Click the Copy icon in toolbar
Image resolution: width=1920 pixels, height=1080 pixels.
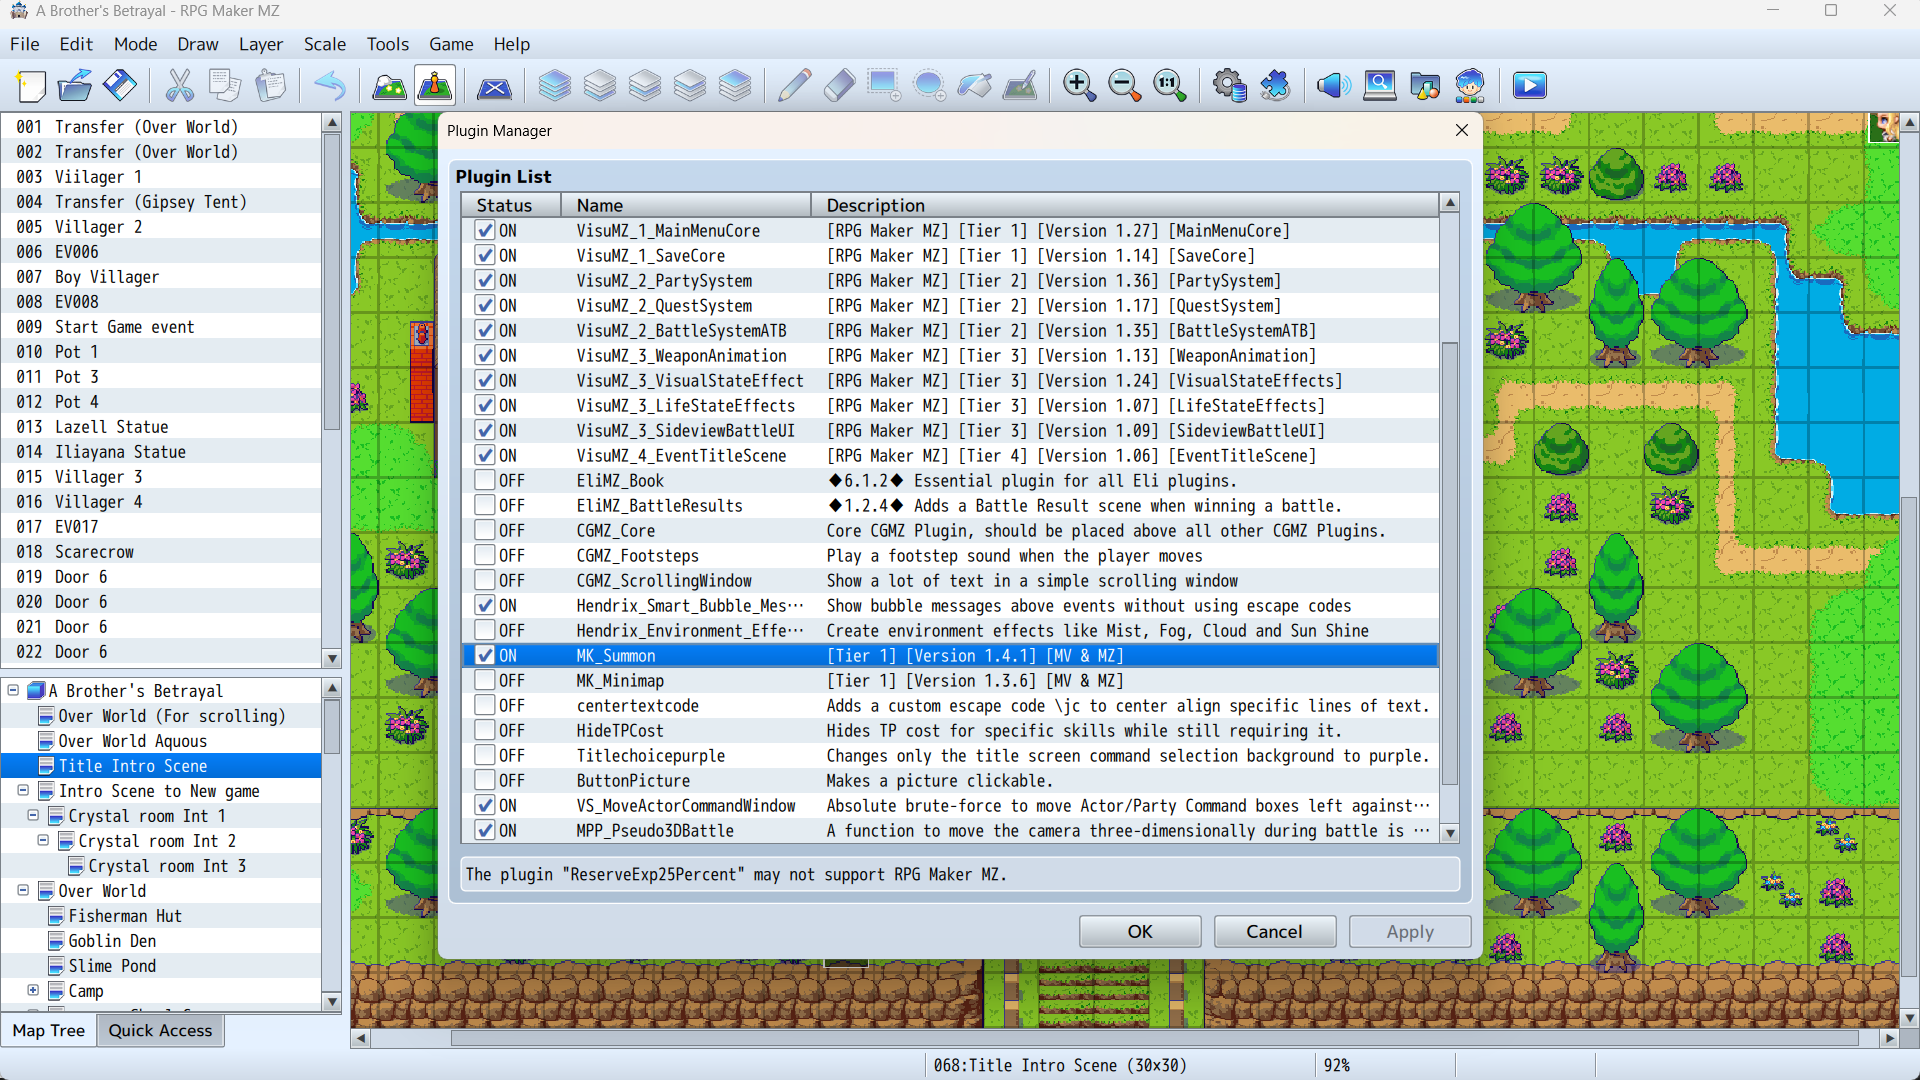click(x=225, y=86)
